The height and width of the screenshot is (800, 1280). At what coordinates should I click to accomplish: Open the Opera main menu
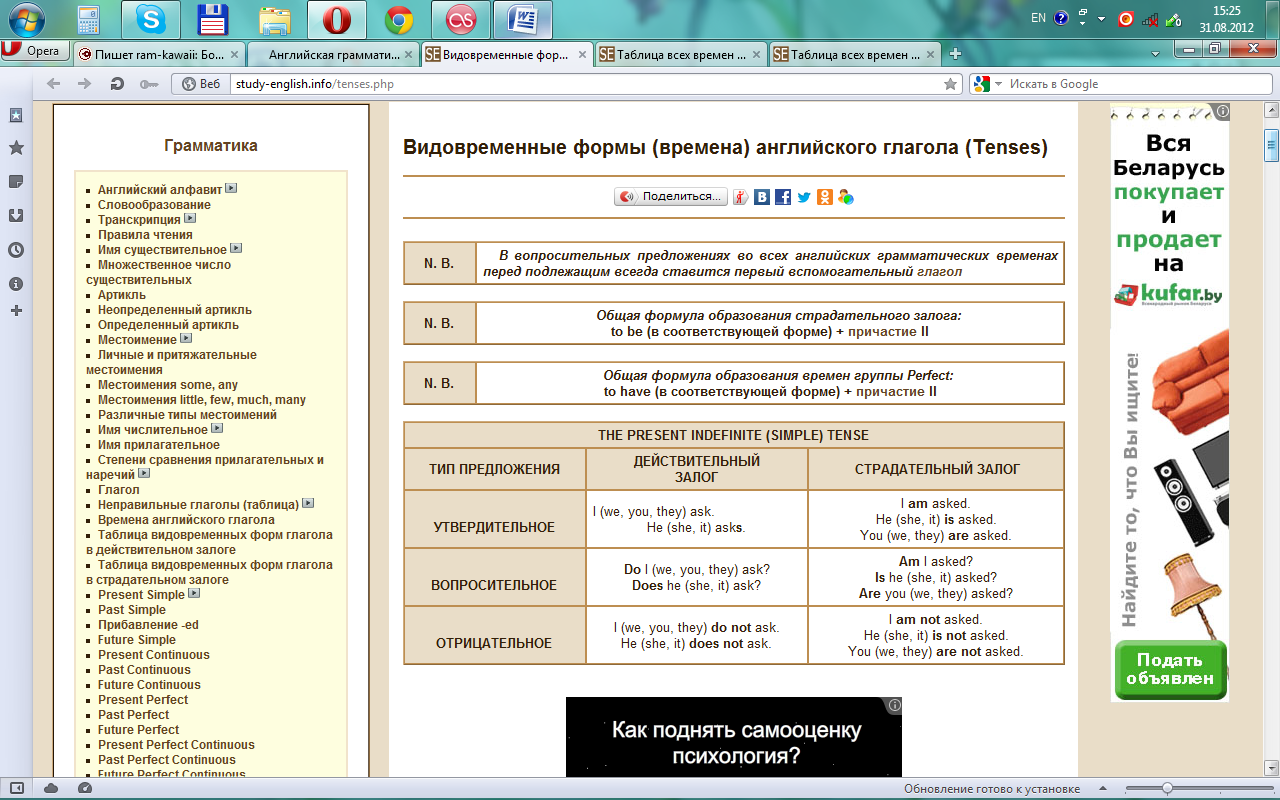pos(35,51)
